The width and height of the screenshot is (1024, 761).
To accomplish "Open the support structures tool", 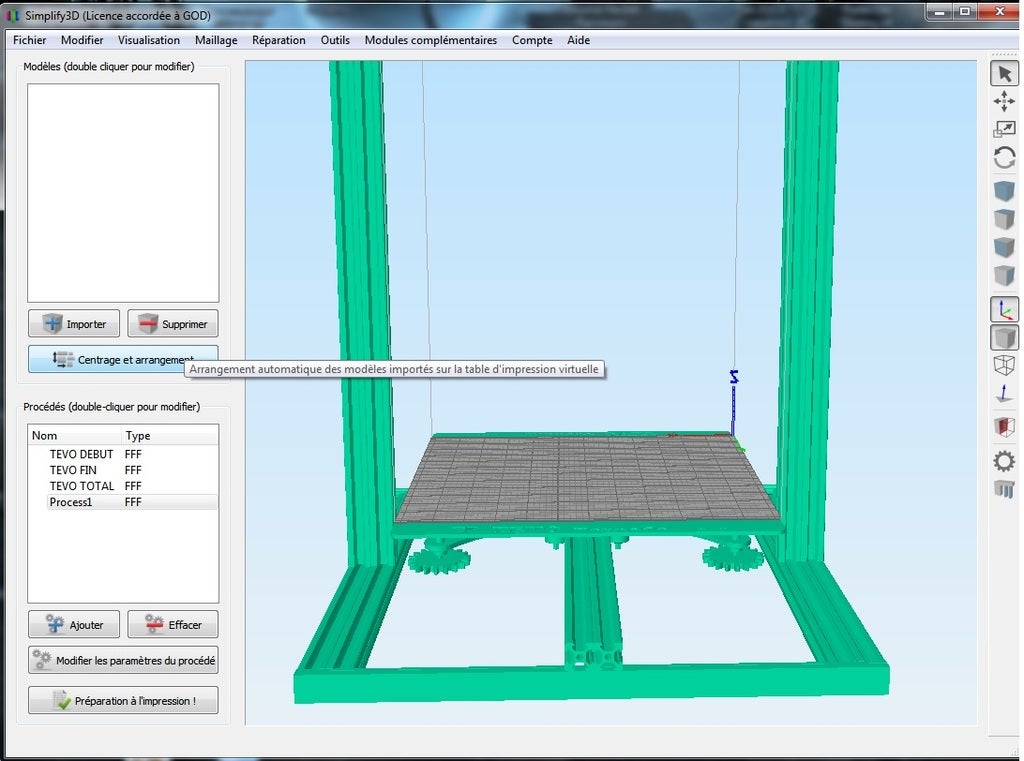I will [1004, 489].
